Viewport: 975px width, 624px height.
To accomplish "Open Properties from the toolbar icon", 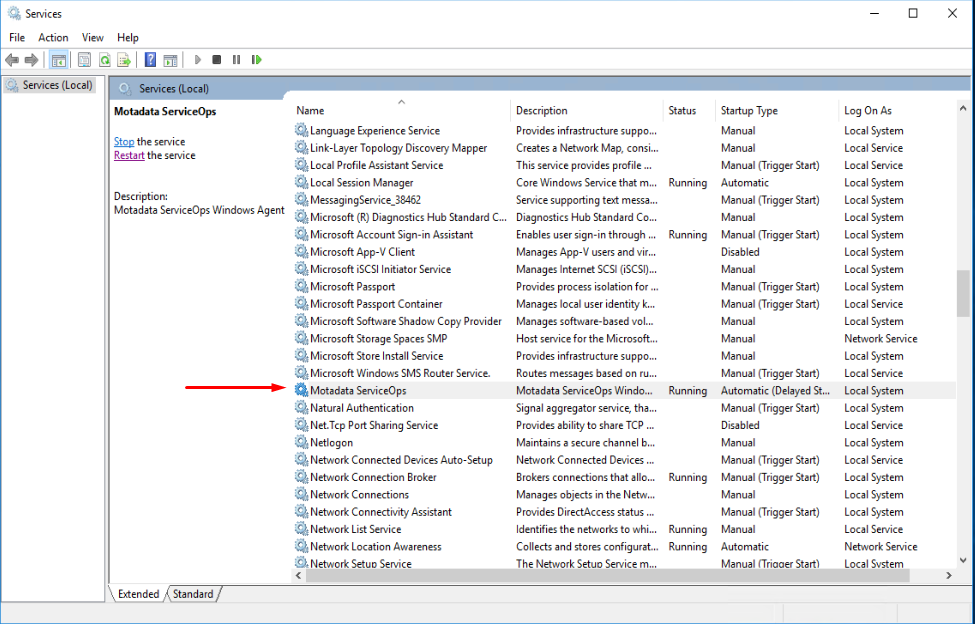I will [x=85, y=60].
